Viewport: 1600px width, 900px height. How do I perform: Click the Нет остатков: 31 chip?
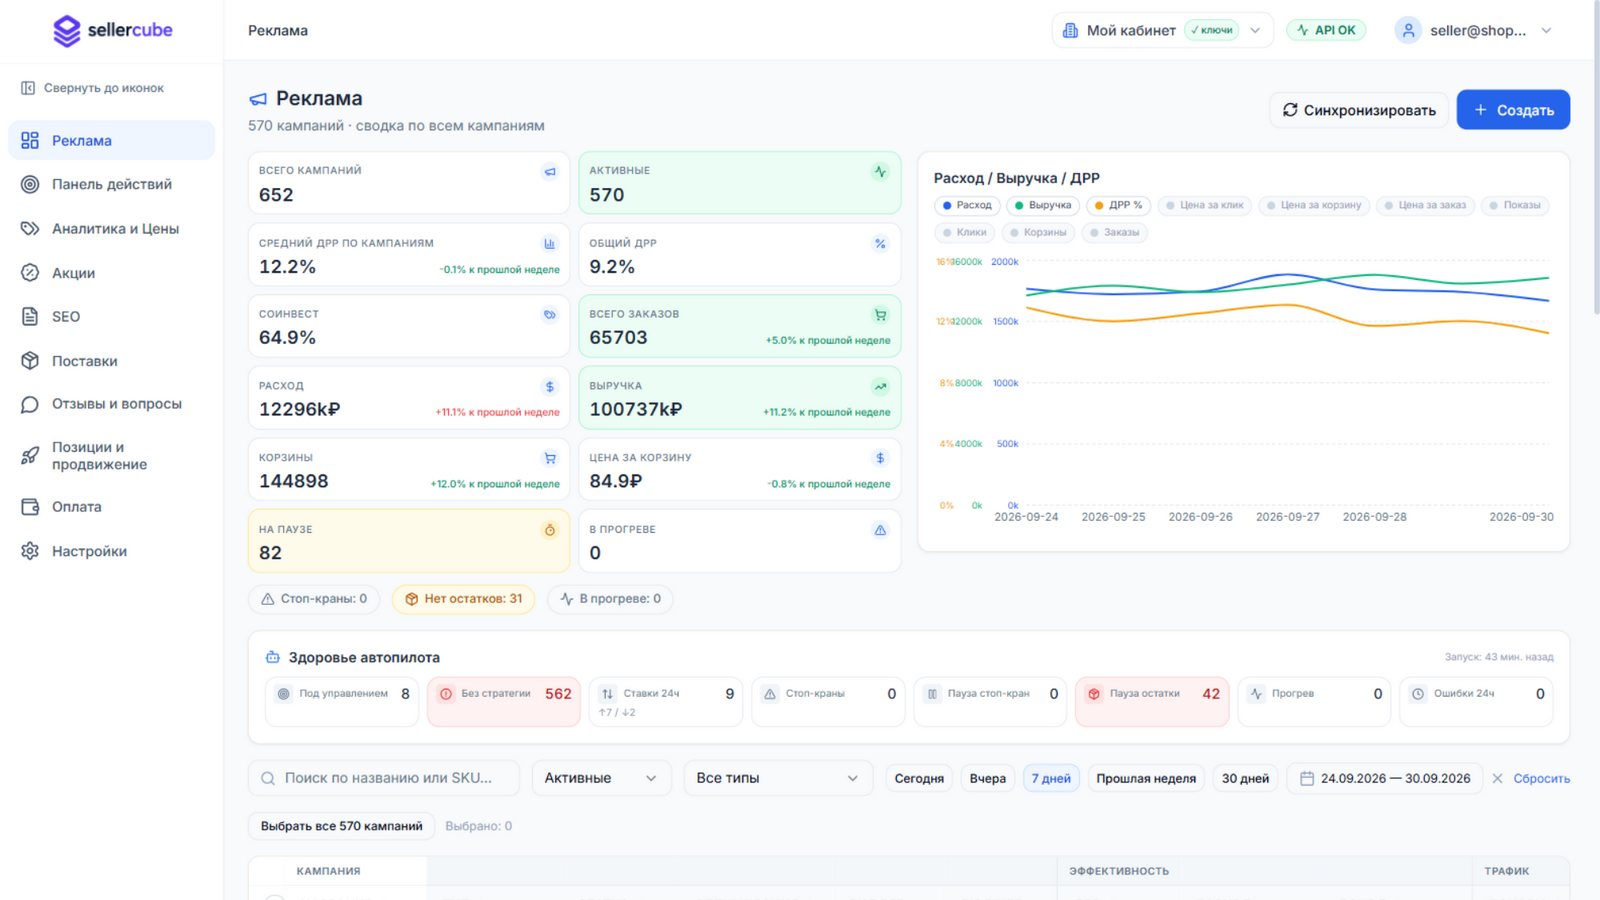click(x=463, y=599)
